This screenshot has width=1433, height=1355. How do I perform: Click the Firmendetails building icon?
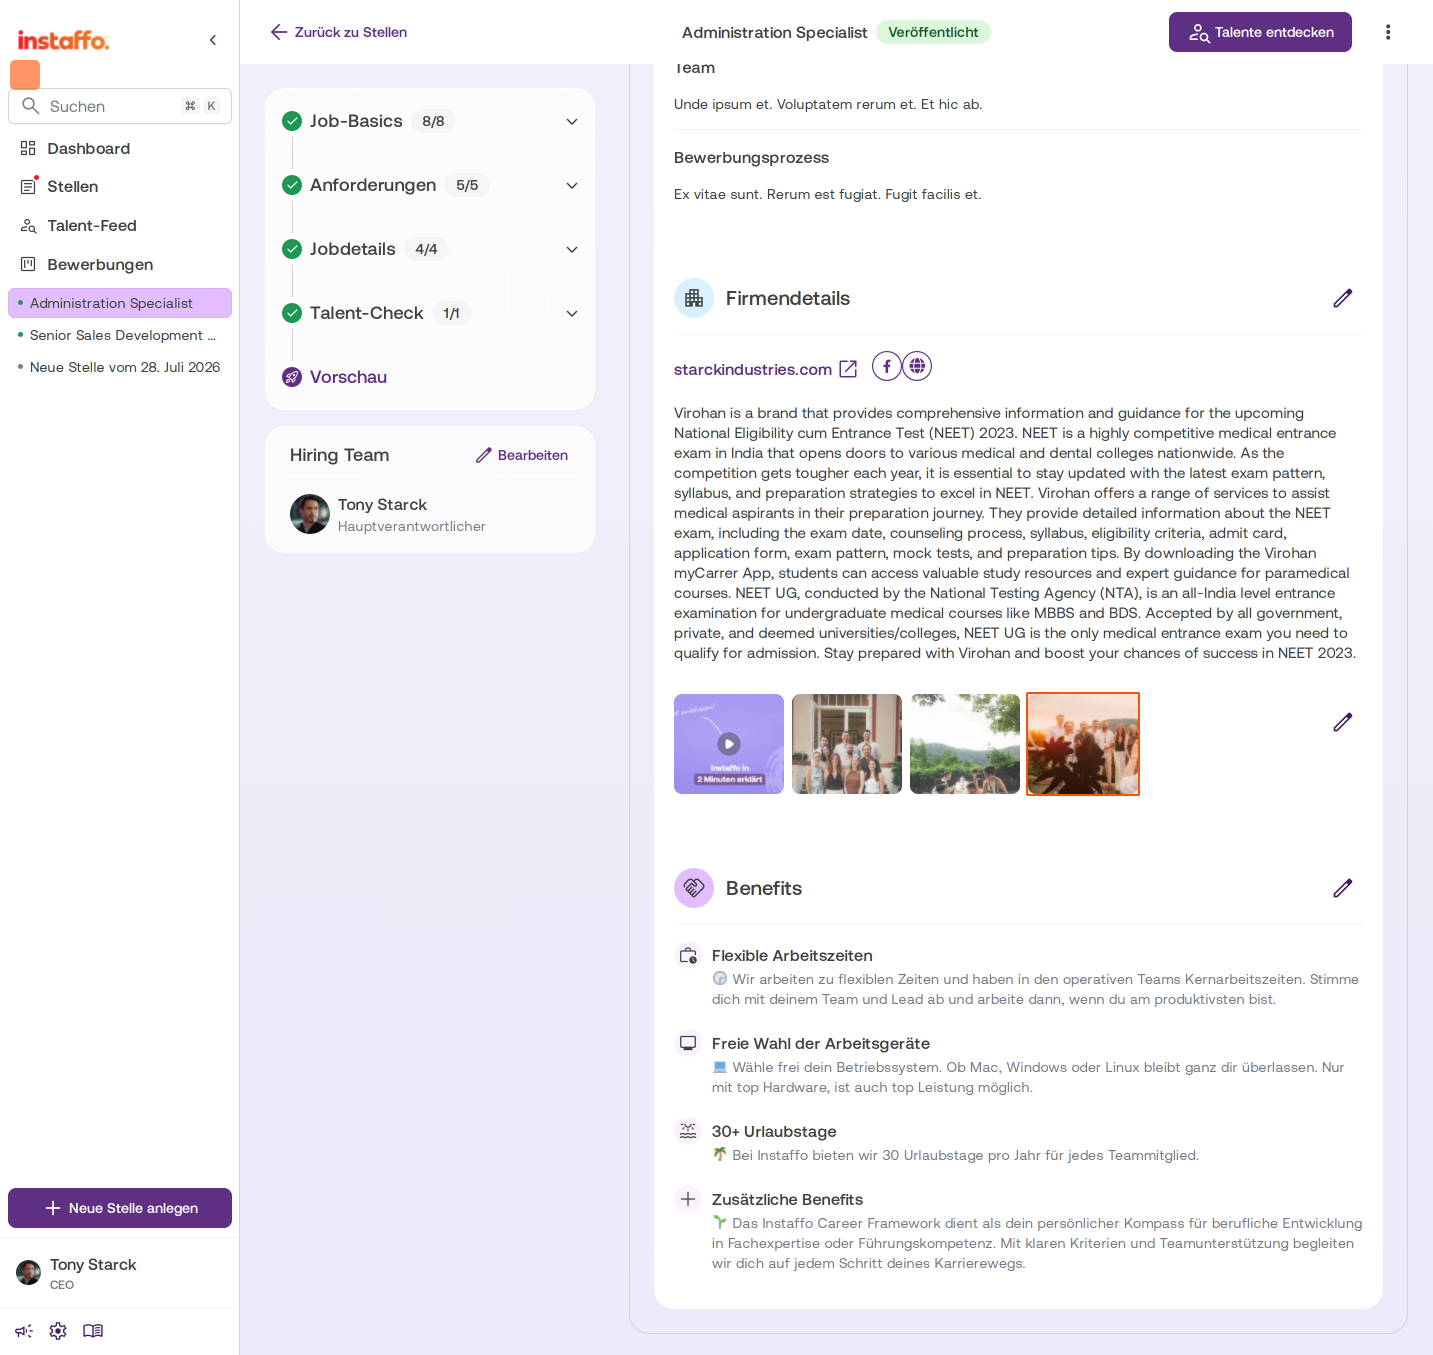click(x=694, y=298)
